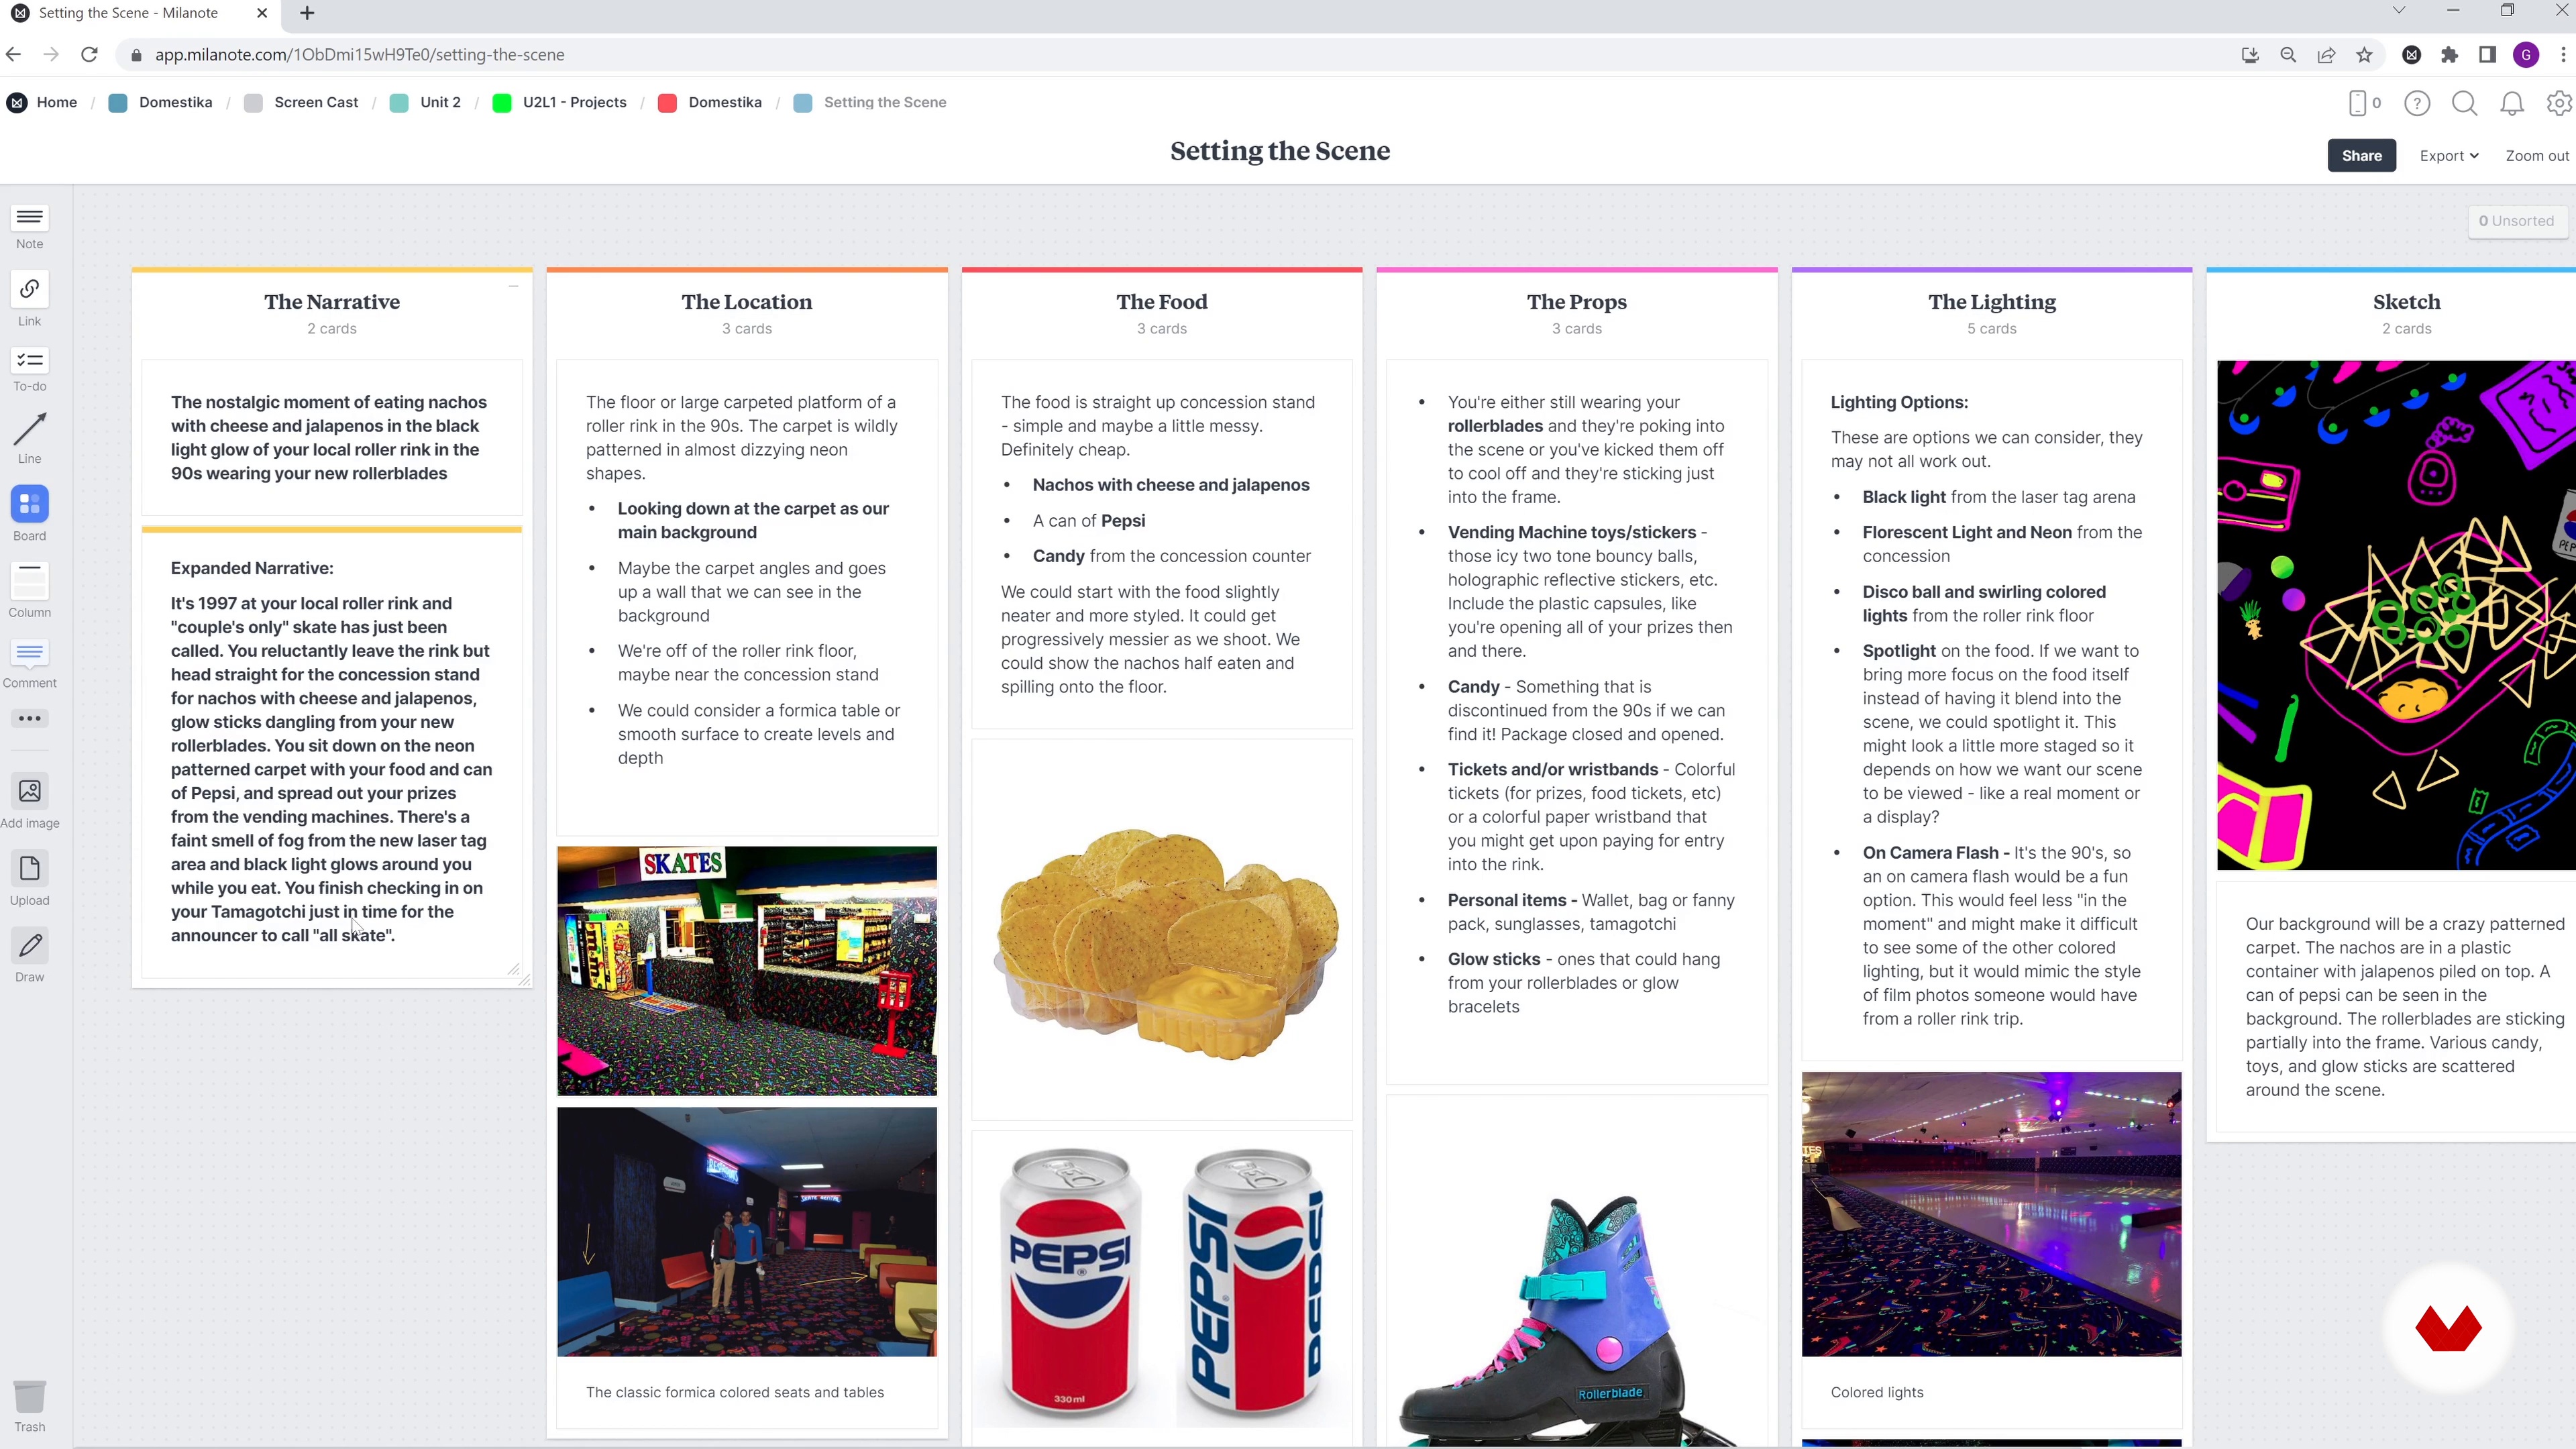Open Chrome profile avatar G
The height and width of the screenshot is (1449, 2576).
click(2526, 55)
